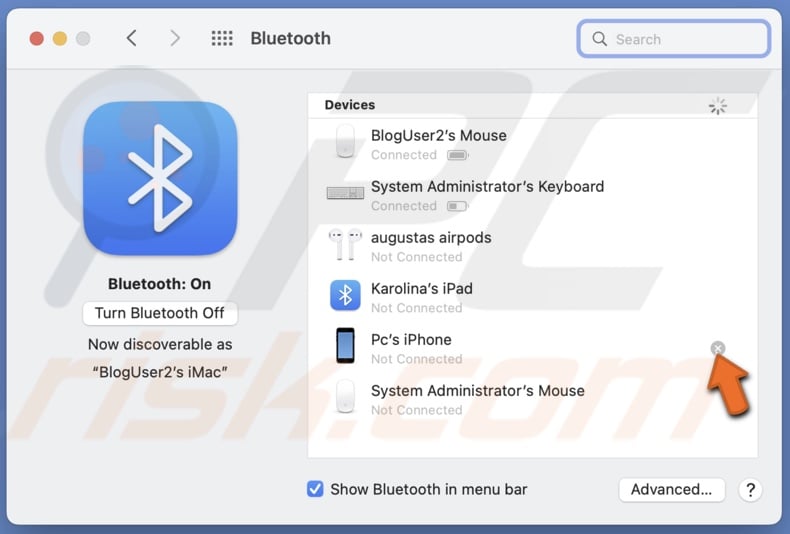Click the Devices list header
This screenshot has height=534, width=790.
533,105
